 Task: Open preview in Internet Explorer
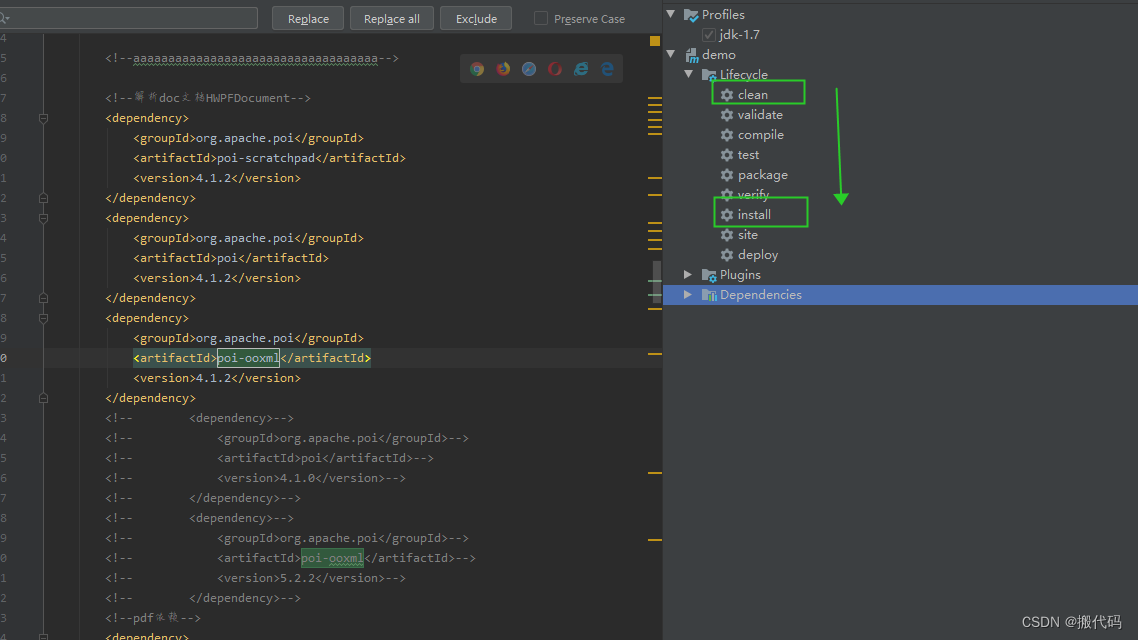[581, 69]
